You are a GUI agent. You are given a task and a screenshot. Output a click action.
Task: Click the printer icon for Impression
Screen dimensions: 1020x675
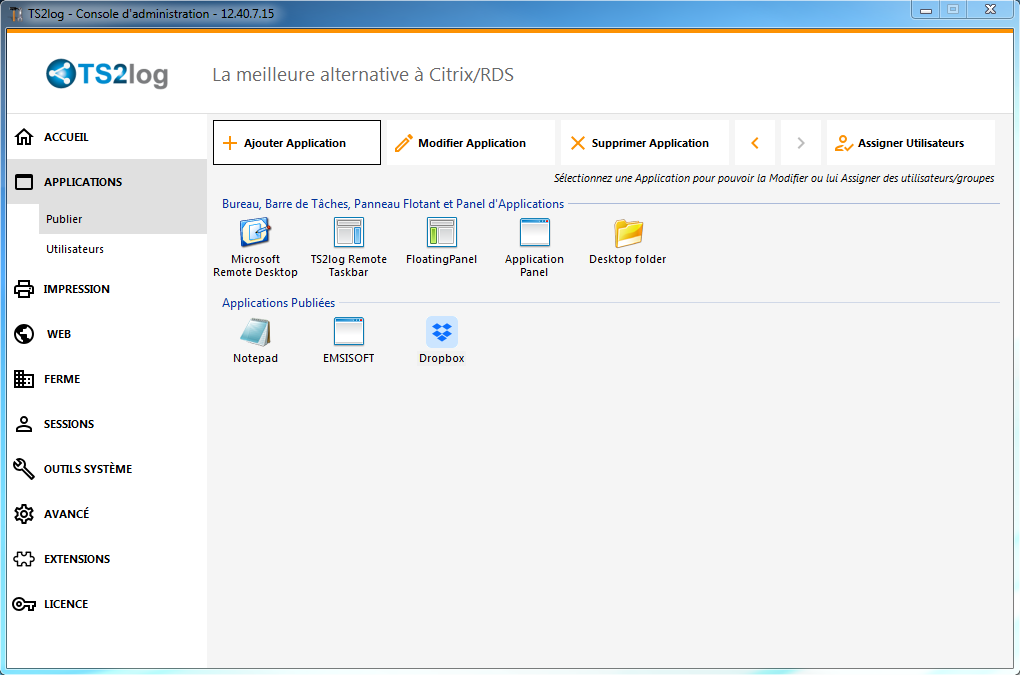24,289
